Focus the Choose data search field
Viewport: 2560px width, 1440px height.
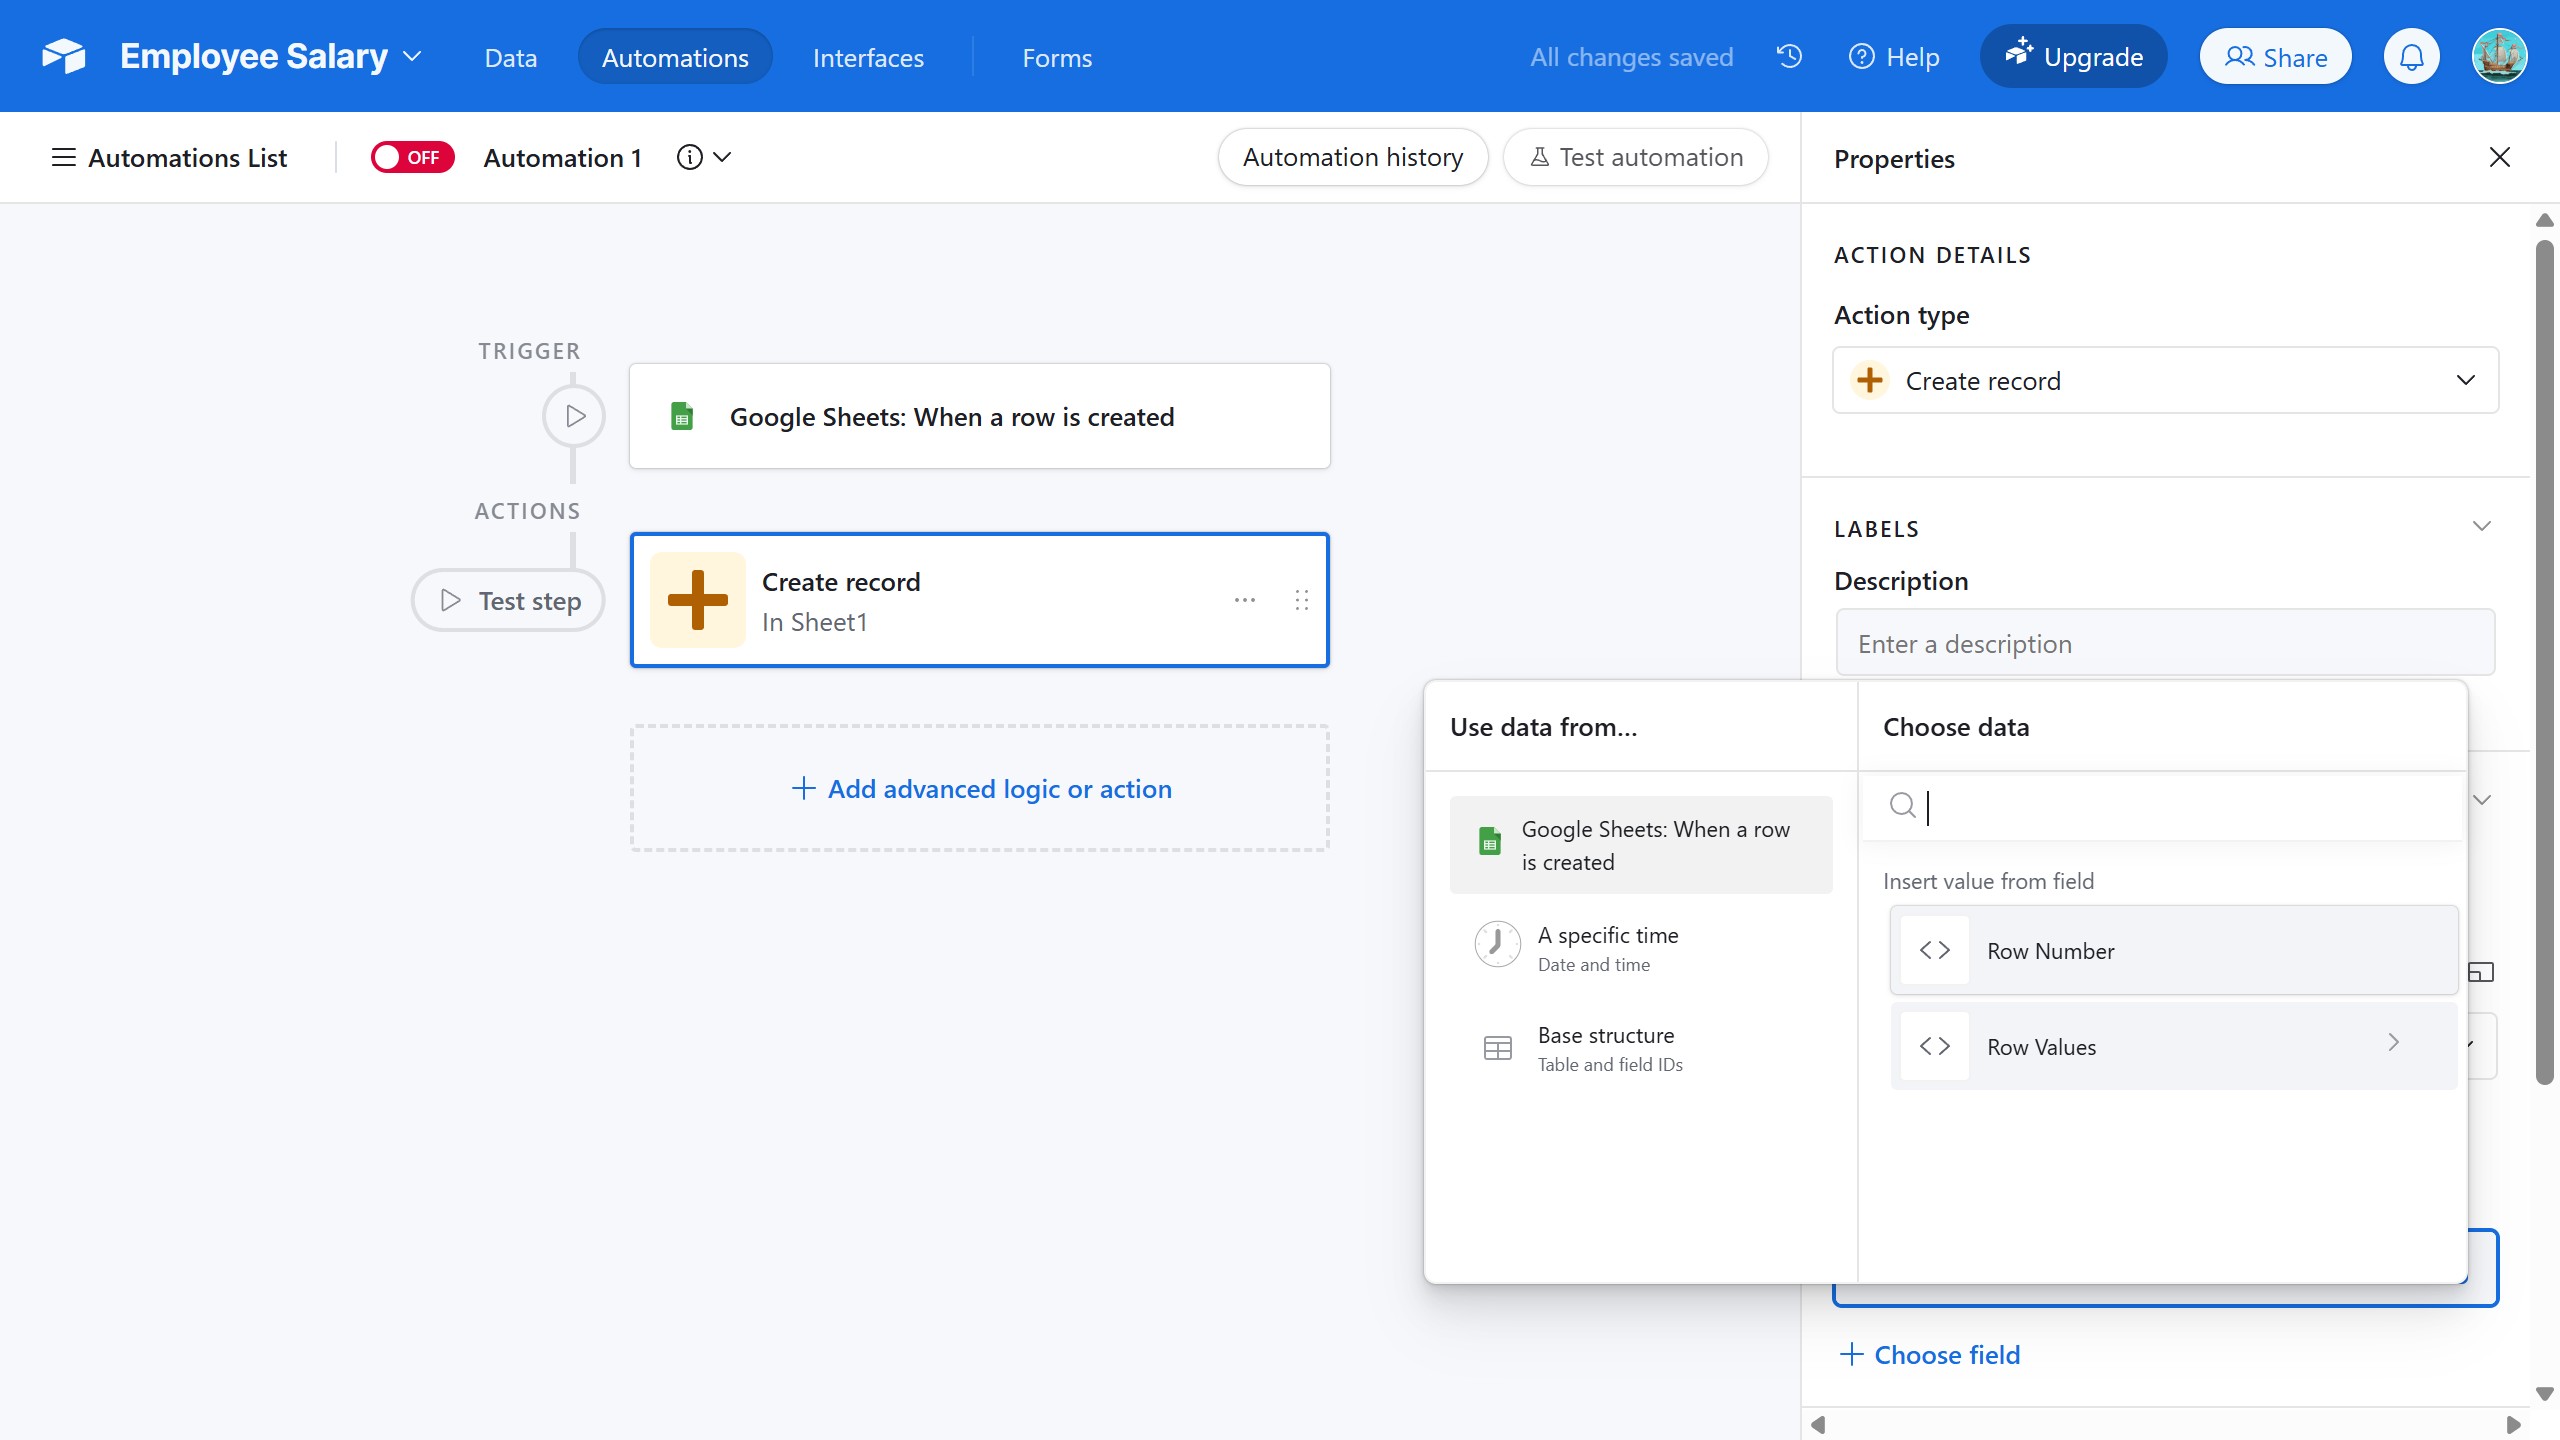[x=2164, y=806]
